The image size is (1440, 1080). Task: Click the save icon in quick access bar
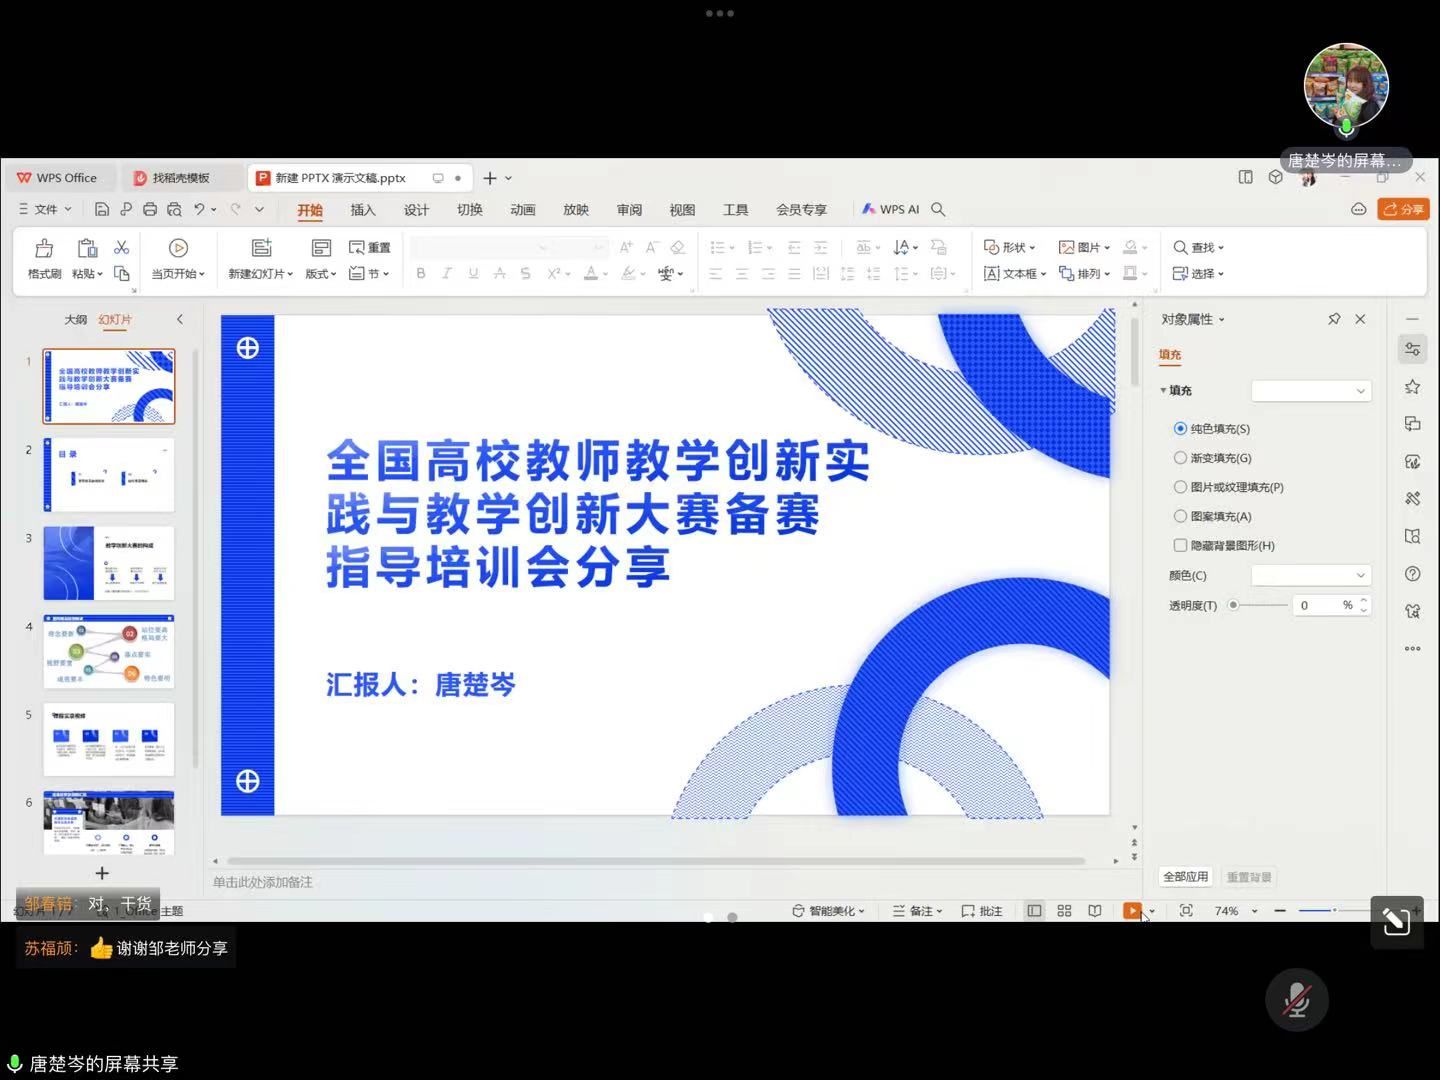101,209
